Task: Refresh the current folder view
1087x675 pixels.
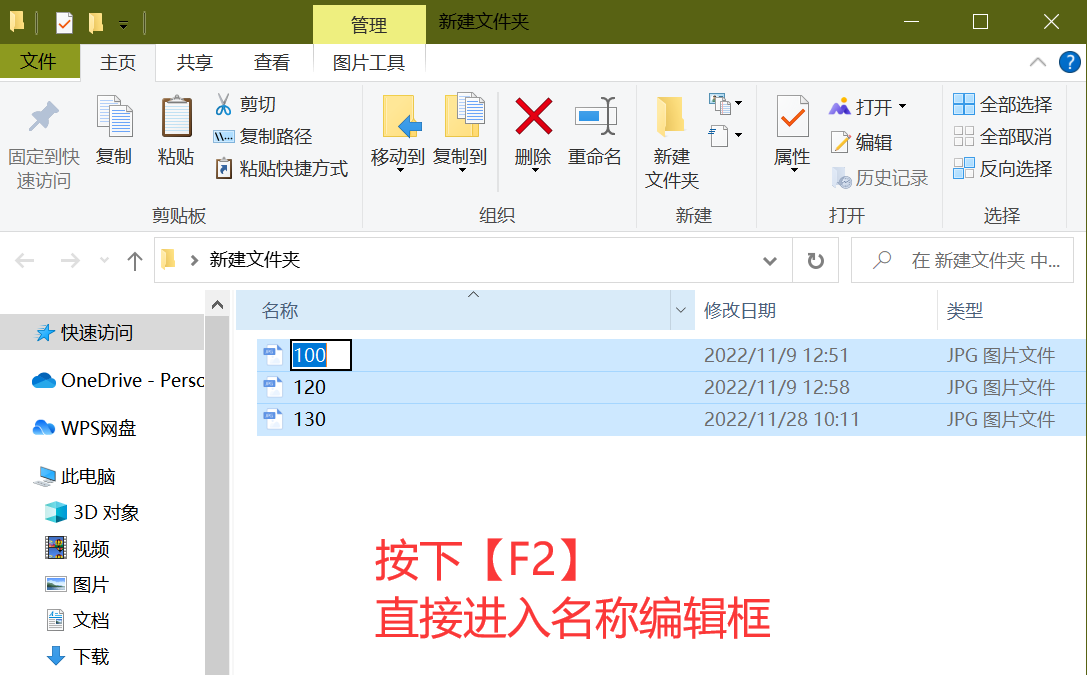Action: (815, 261)
